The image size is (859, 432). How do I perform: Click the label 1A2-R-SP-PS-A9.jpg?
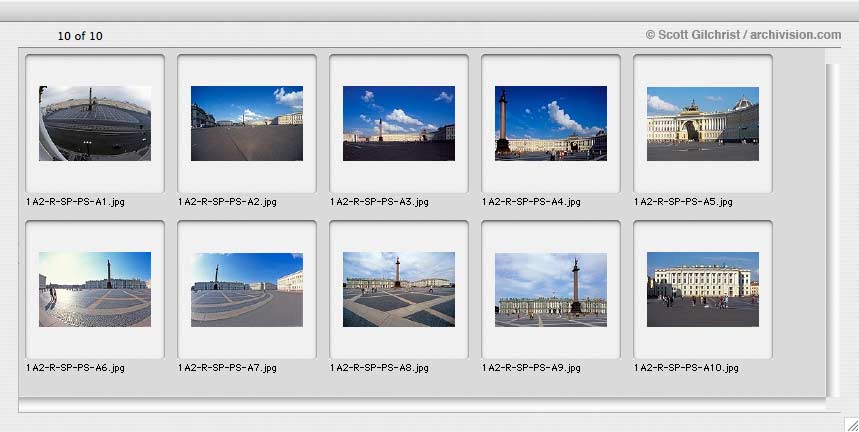(531, 368)
